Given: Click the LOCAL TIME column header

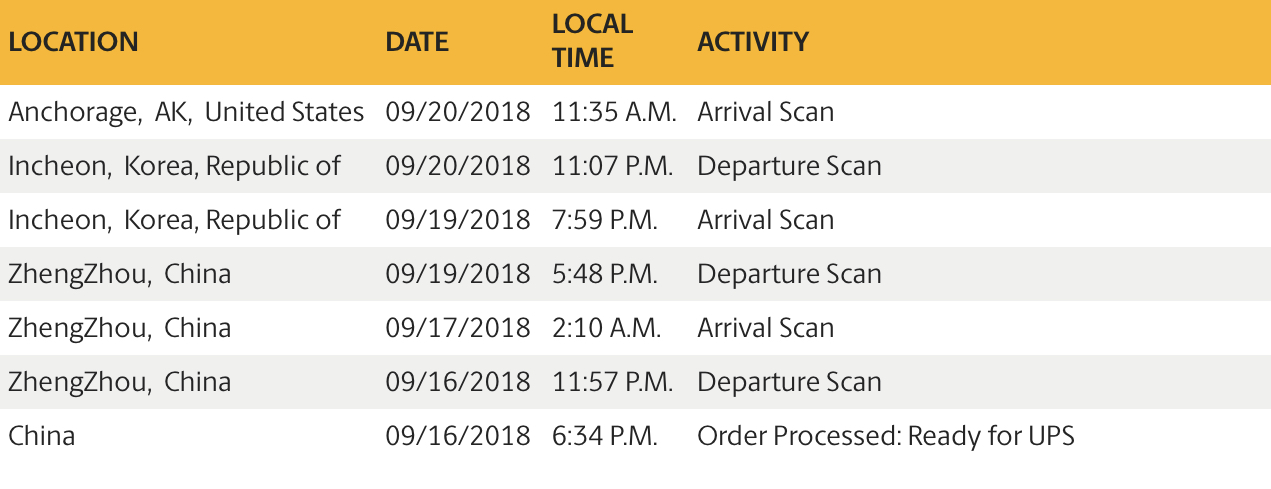Looking at the screenshot, I should pyautogui.click(x=593, y=41).
